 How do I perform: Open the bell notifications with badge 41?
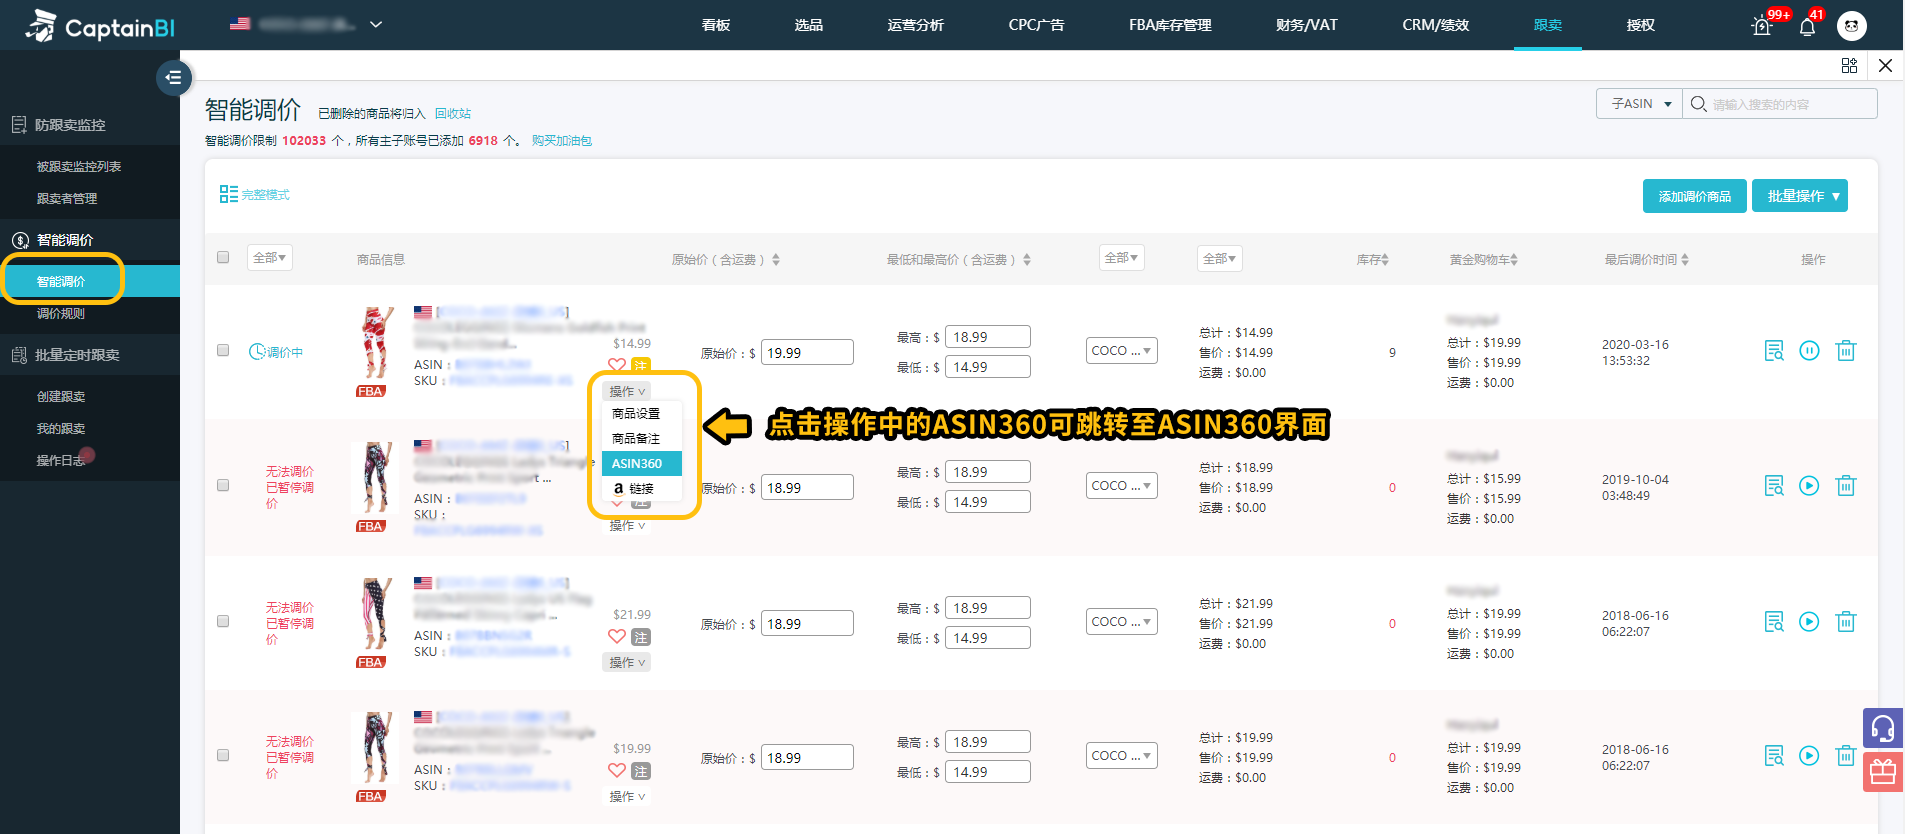(1807, 26)
